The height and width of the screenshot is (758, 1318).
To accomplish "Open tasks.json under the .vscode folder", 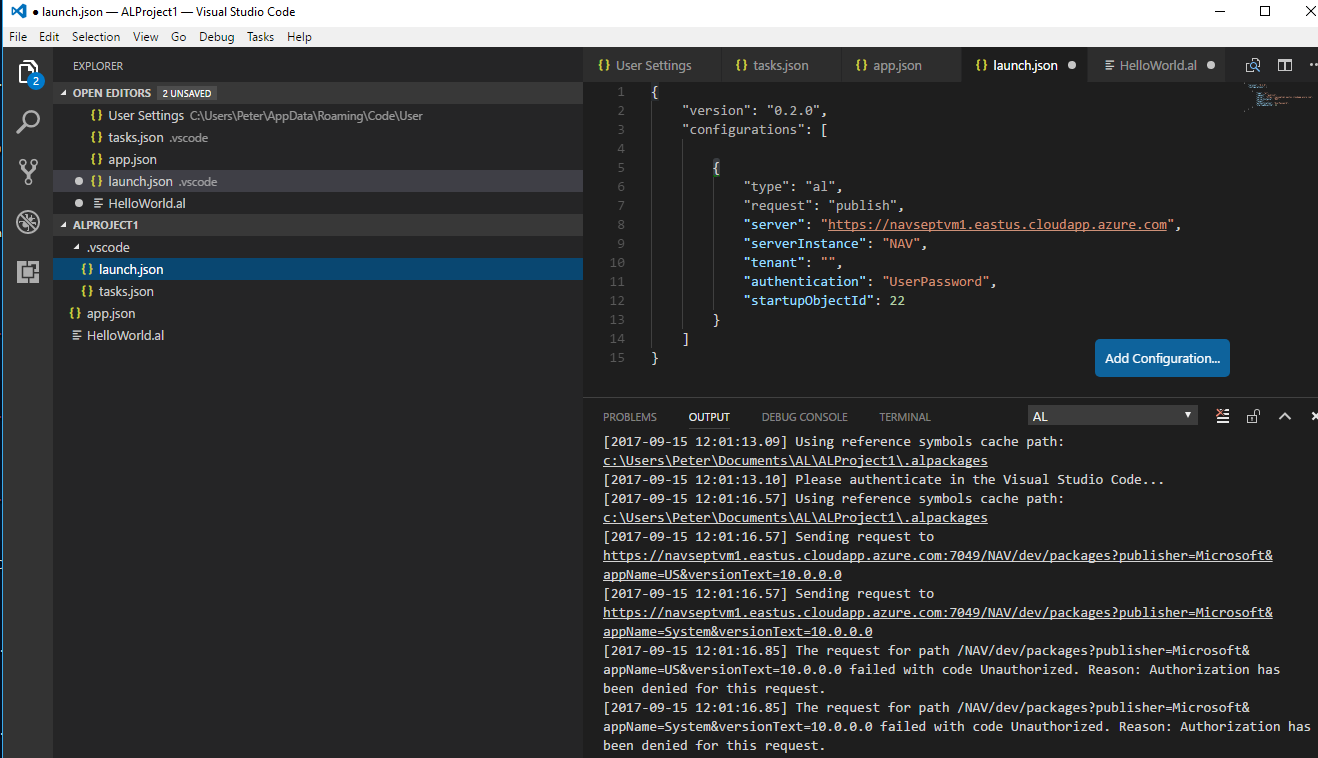I will click(318, 291).
